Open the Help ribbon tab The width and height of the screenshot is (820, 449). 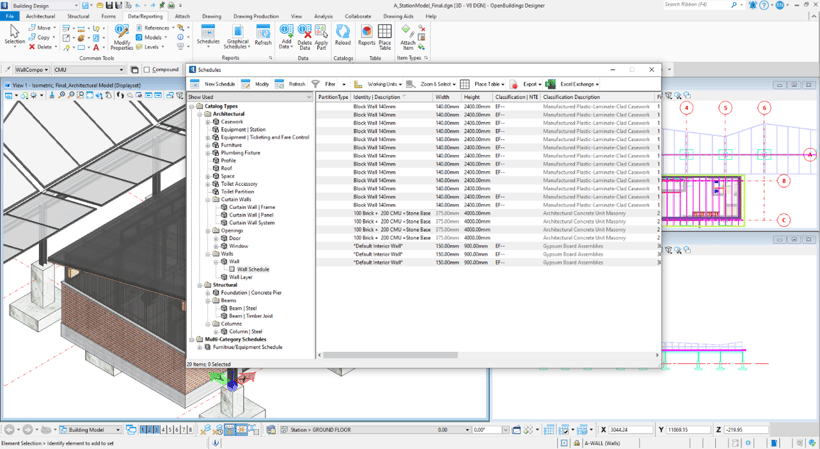(431, 16)
